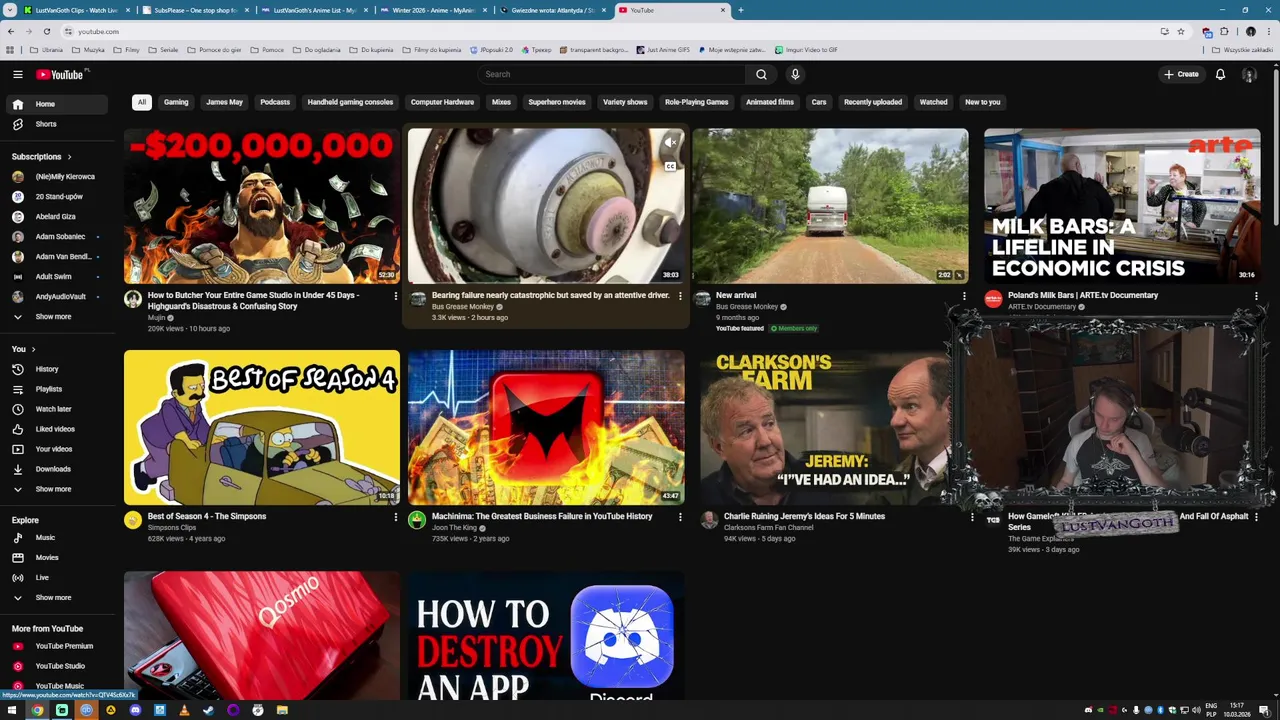
Task: Open more actions for Machinima video
Action: [x=680, y=517]
